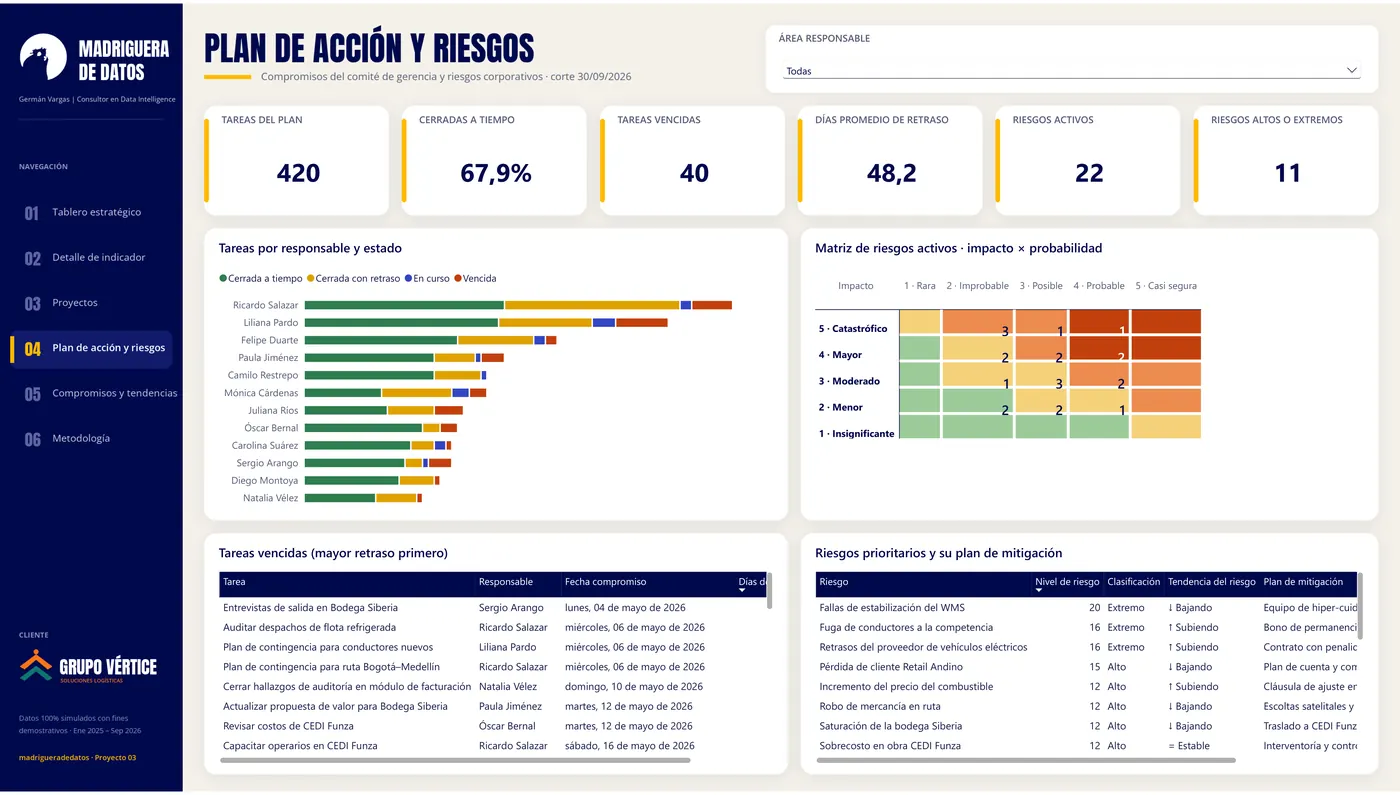1400x795 pixels.
Task: Click the Cerrada a tiempo legend marker
Action: pos(223,279)
